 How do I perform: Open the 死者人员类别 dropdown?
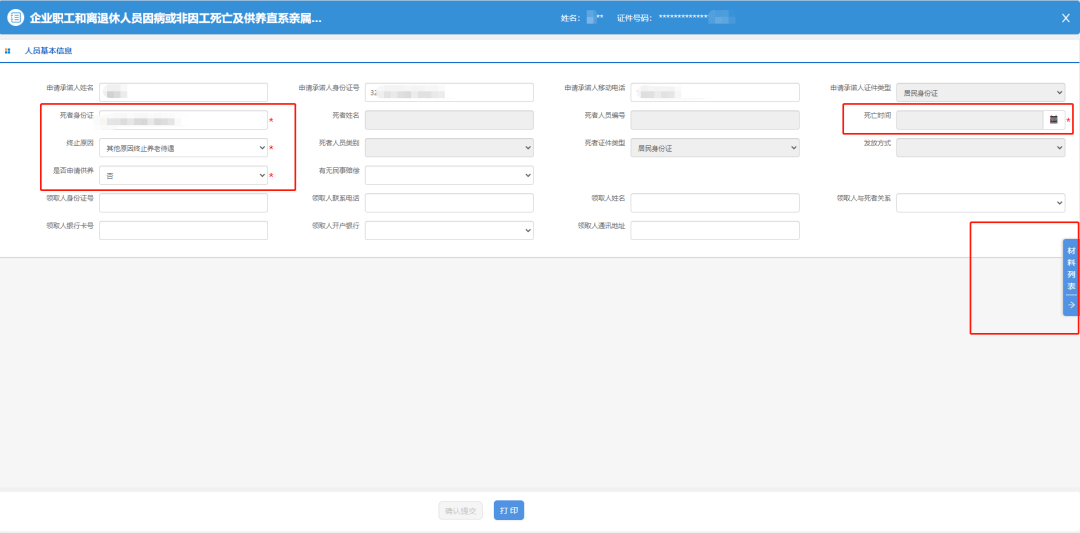449,147
